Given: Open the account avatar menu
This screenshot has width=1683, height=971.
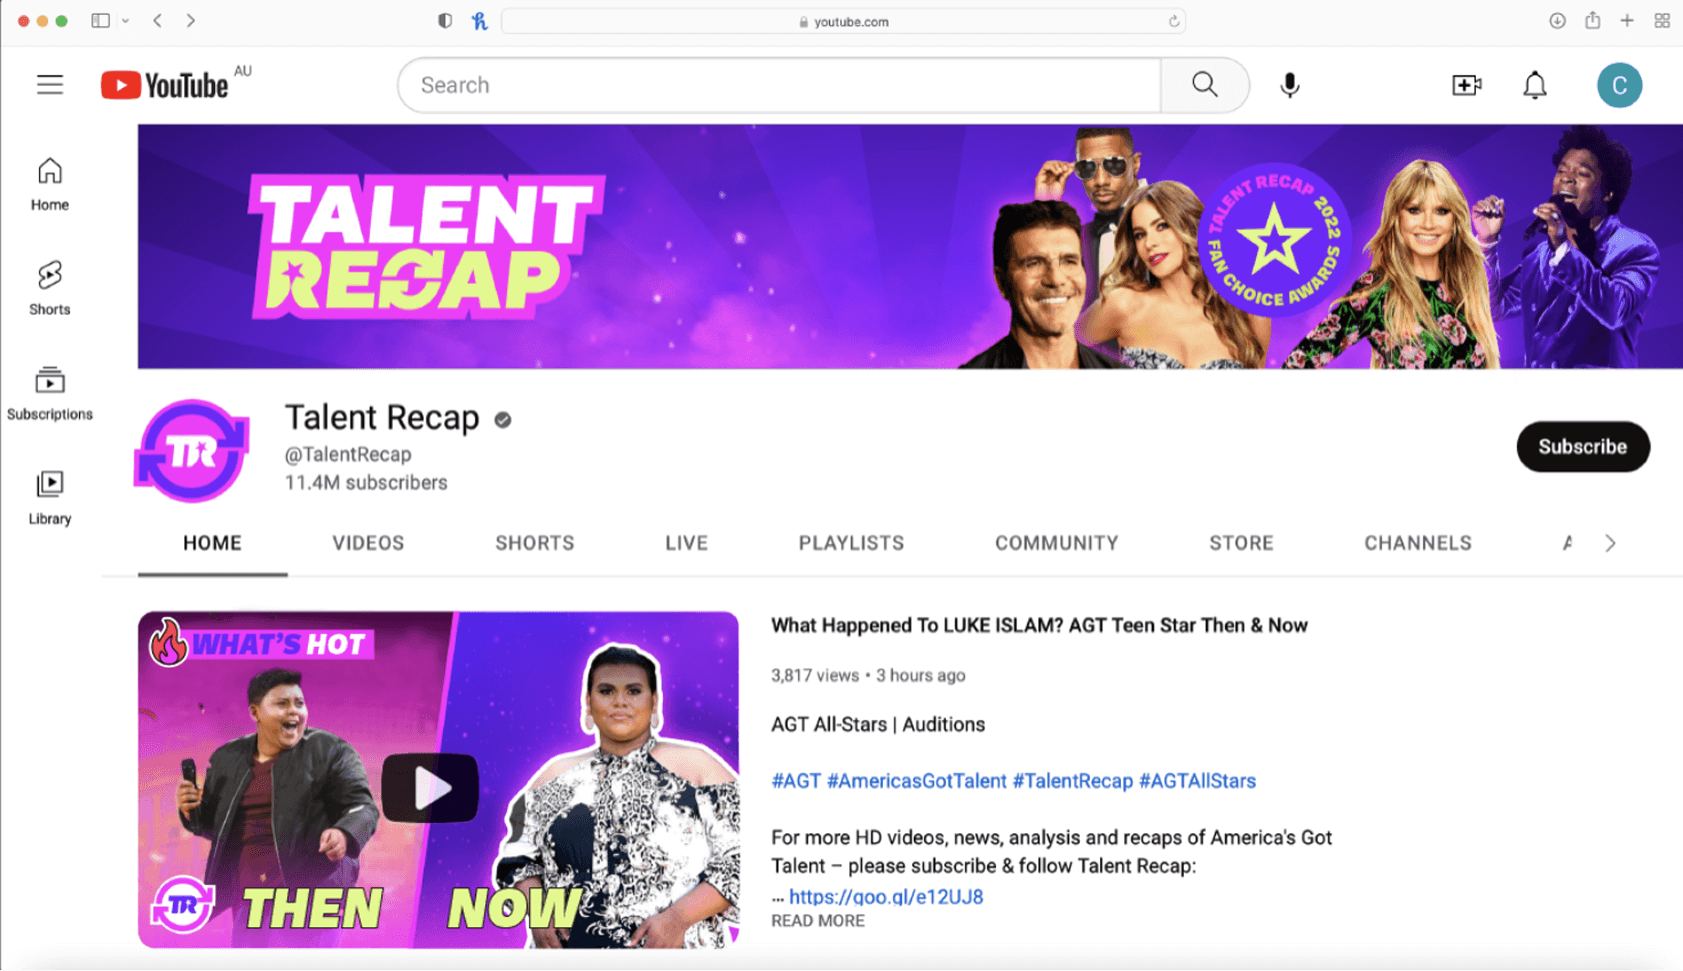Looking at the screenshot, I should 1619,85.
